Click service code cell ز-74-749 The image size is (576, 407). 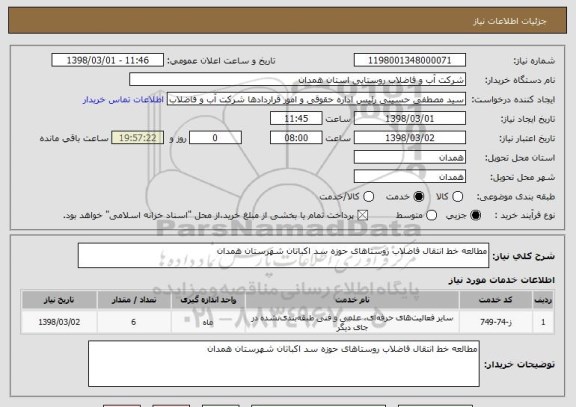coord(496,322)
